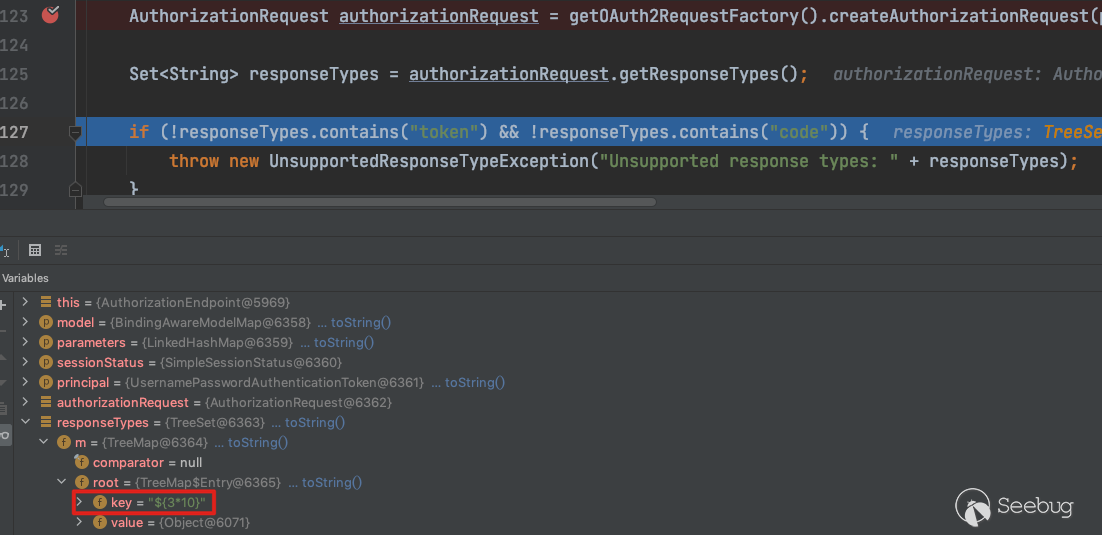1102x535 pixels.
Task: Click the New Watch plus icon
Action: (x=3, y=304)
